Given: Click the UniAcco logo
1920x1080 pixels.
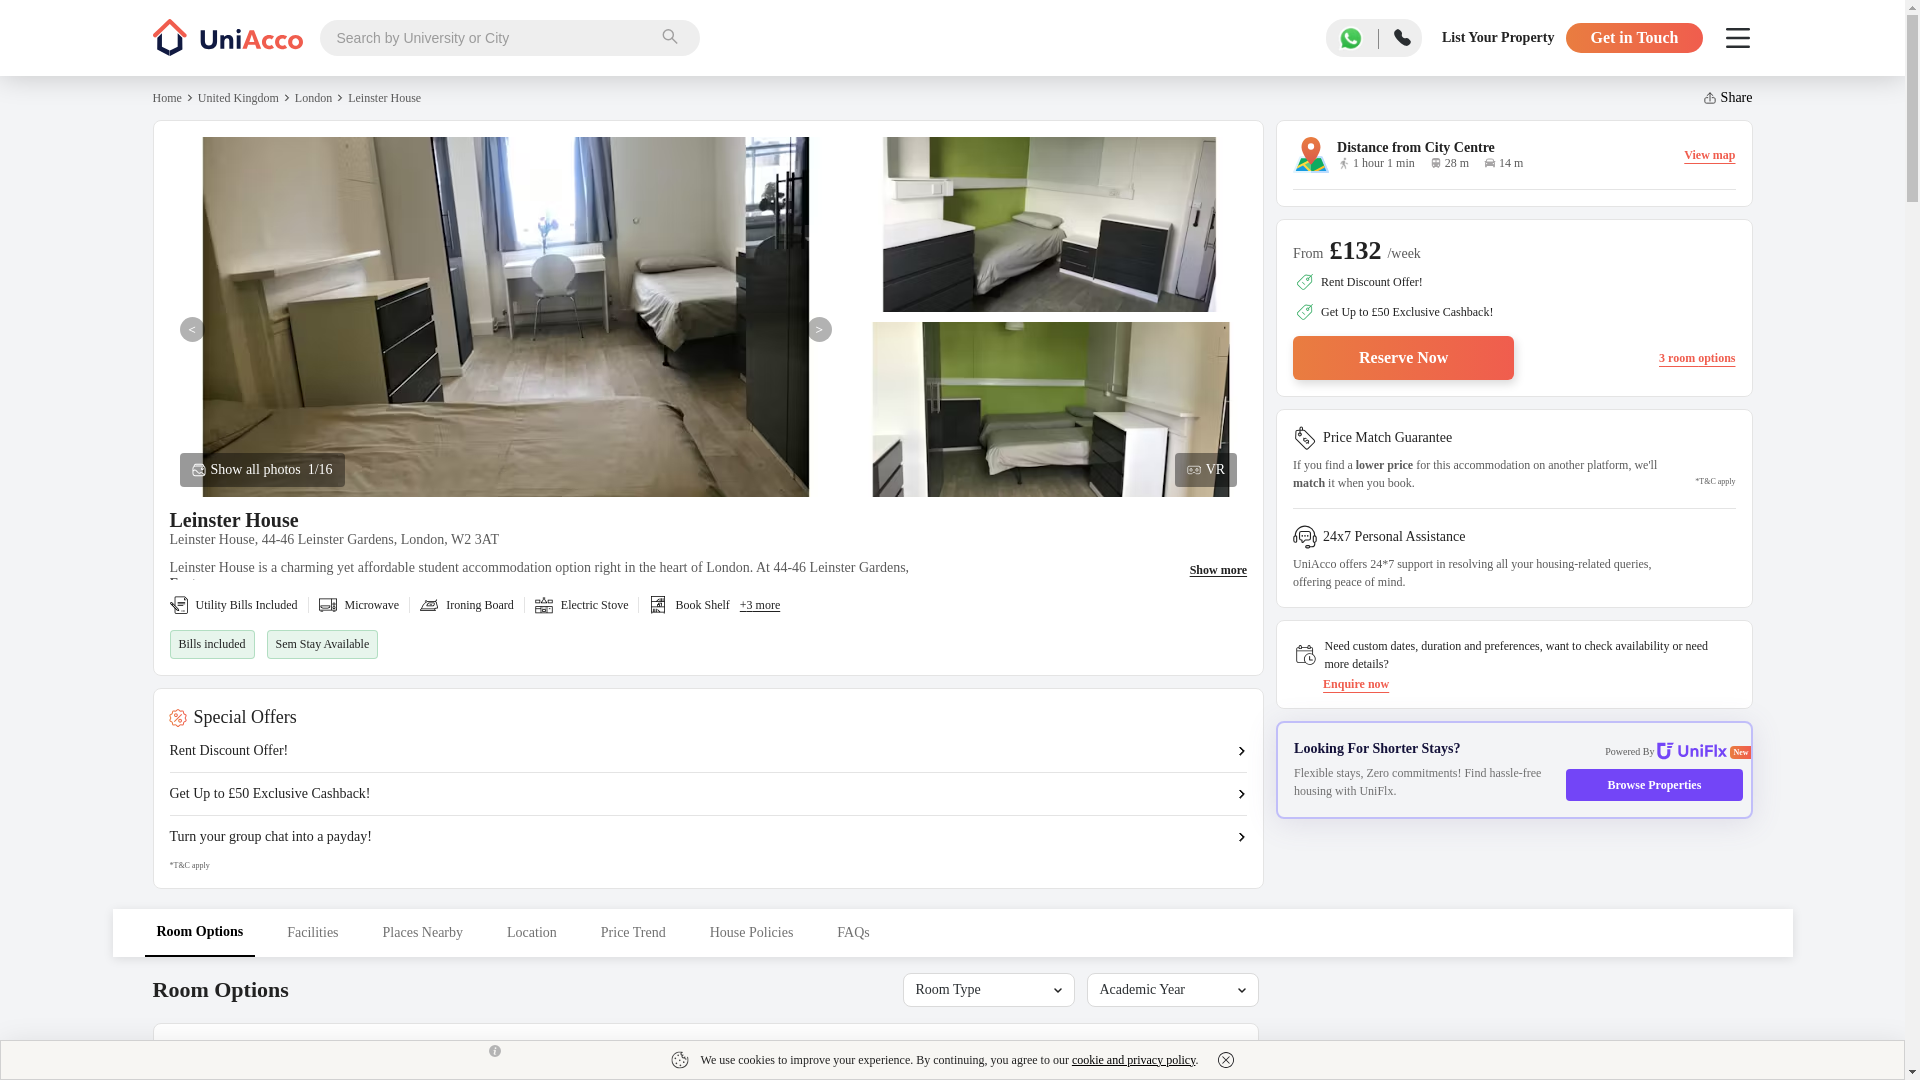Looking at the screenshot, I should [227, 38].
